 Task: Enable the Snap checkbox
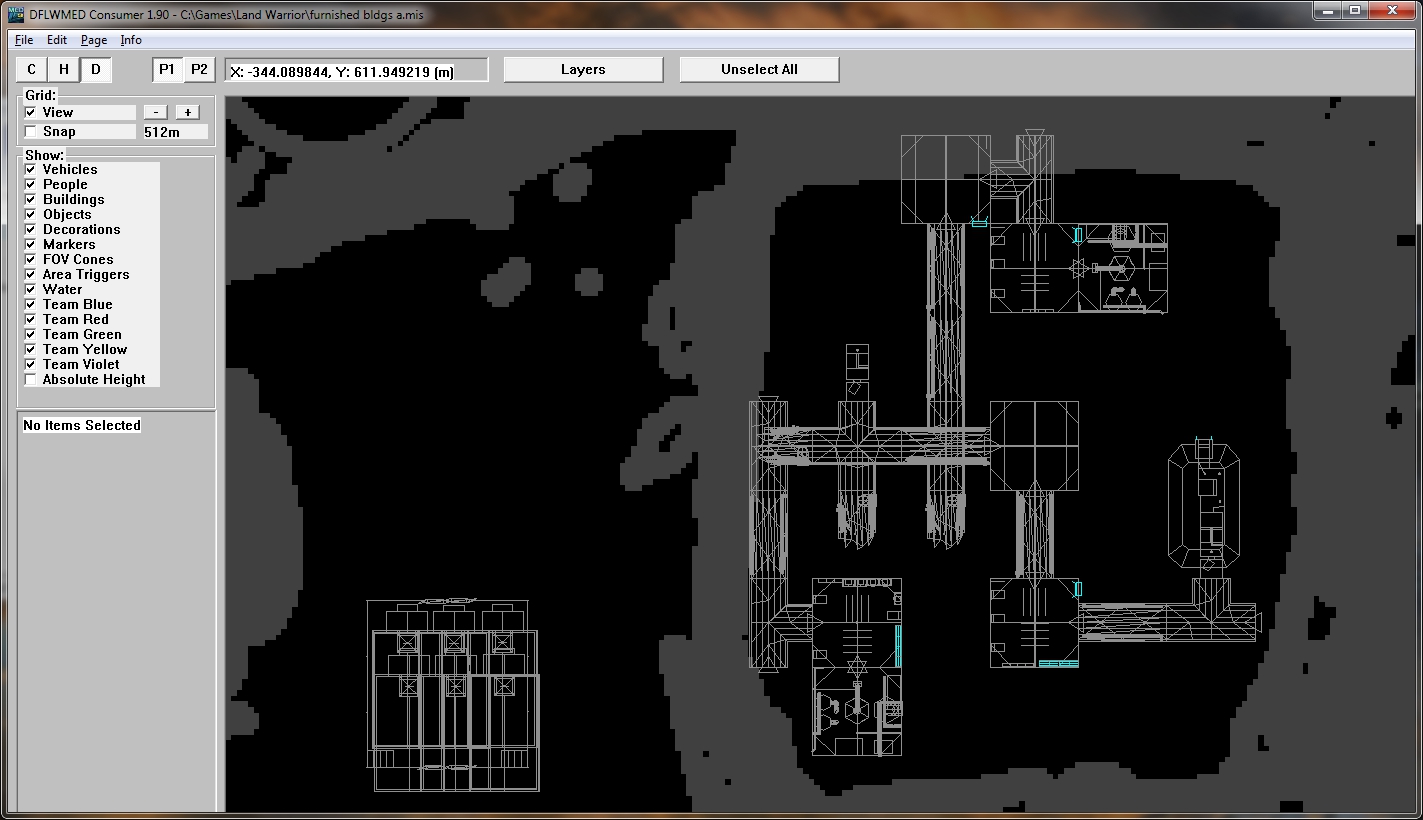pyautogui.click(x=31, y=132)
